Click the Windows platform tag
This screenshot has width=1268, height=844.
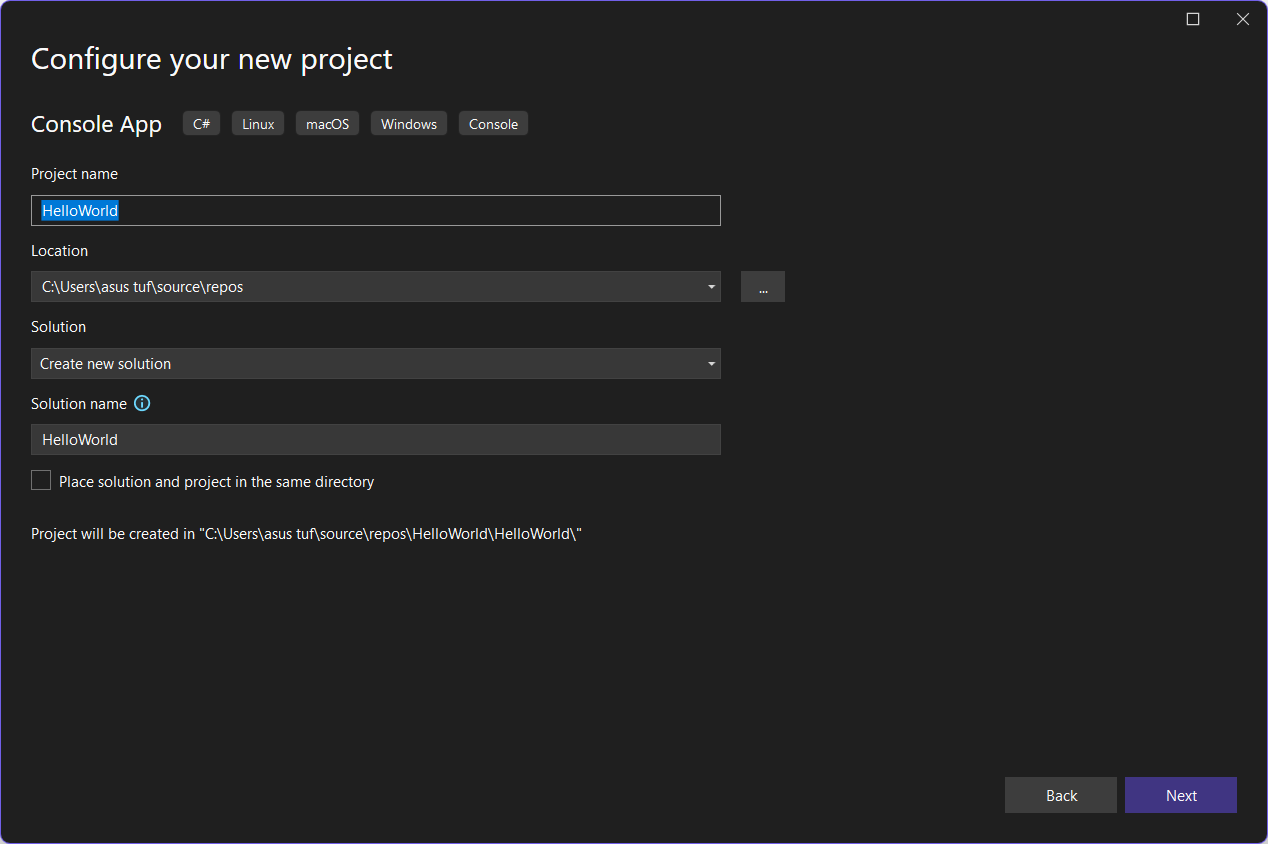pyautogui.click(x=408, y=124)
